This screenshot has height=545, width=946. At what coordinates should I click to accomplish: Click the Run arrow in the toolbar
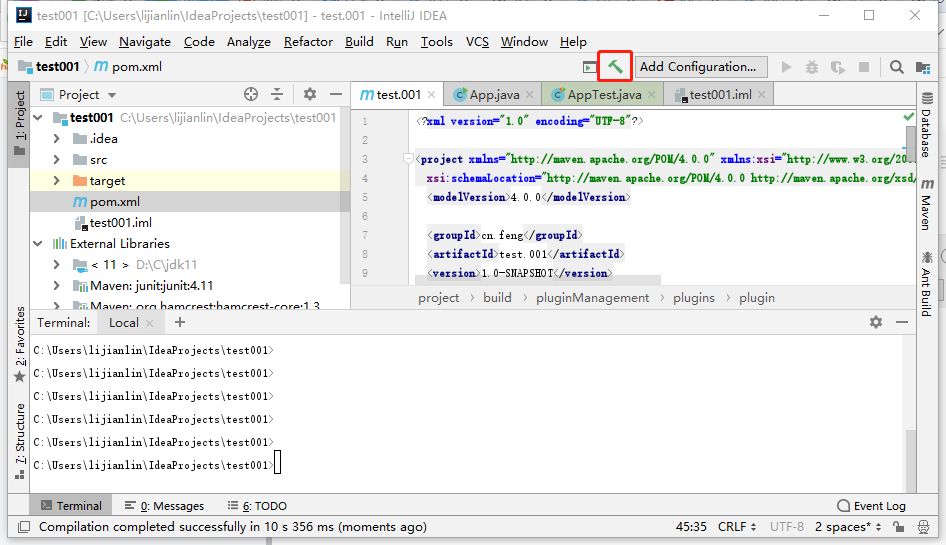click(786, 67)
